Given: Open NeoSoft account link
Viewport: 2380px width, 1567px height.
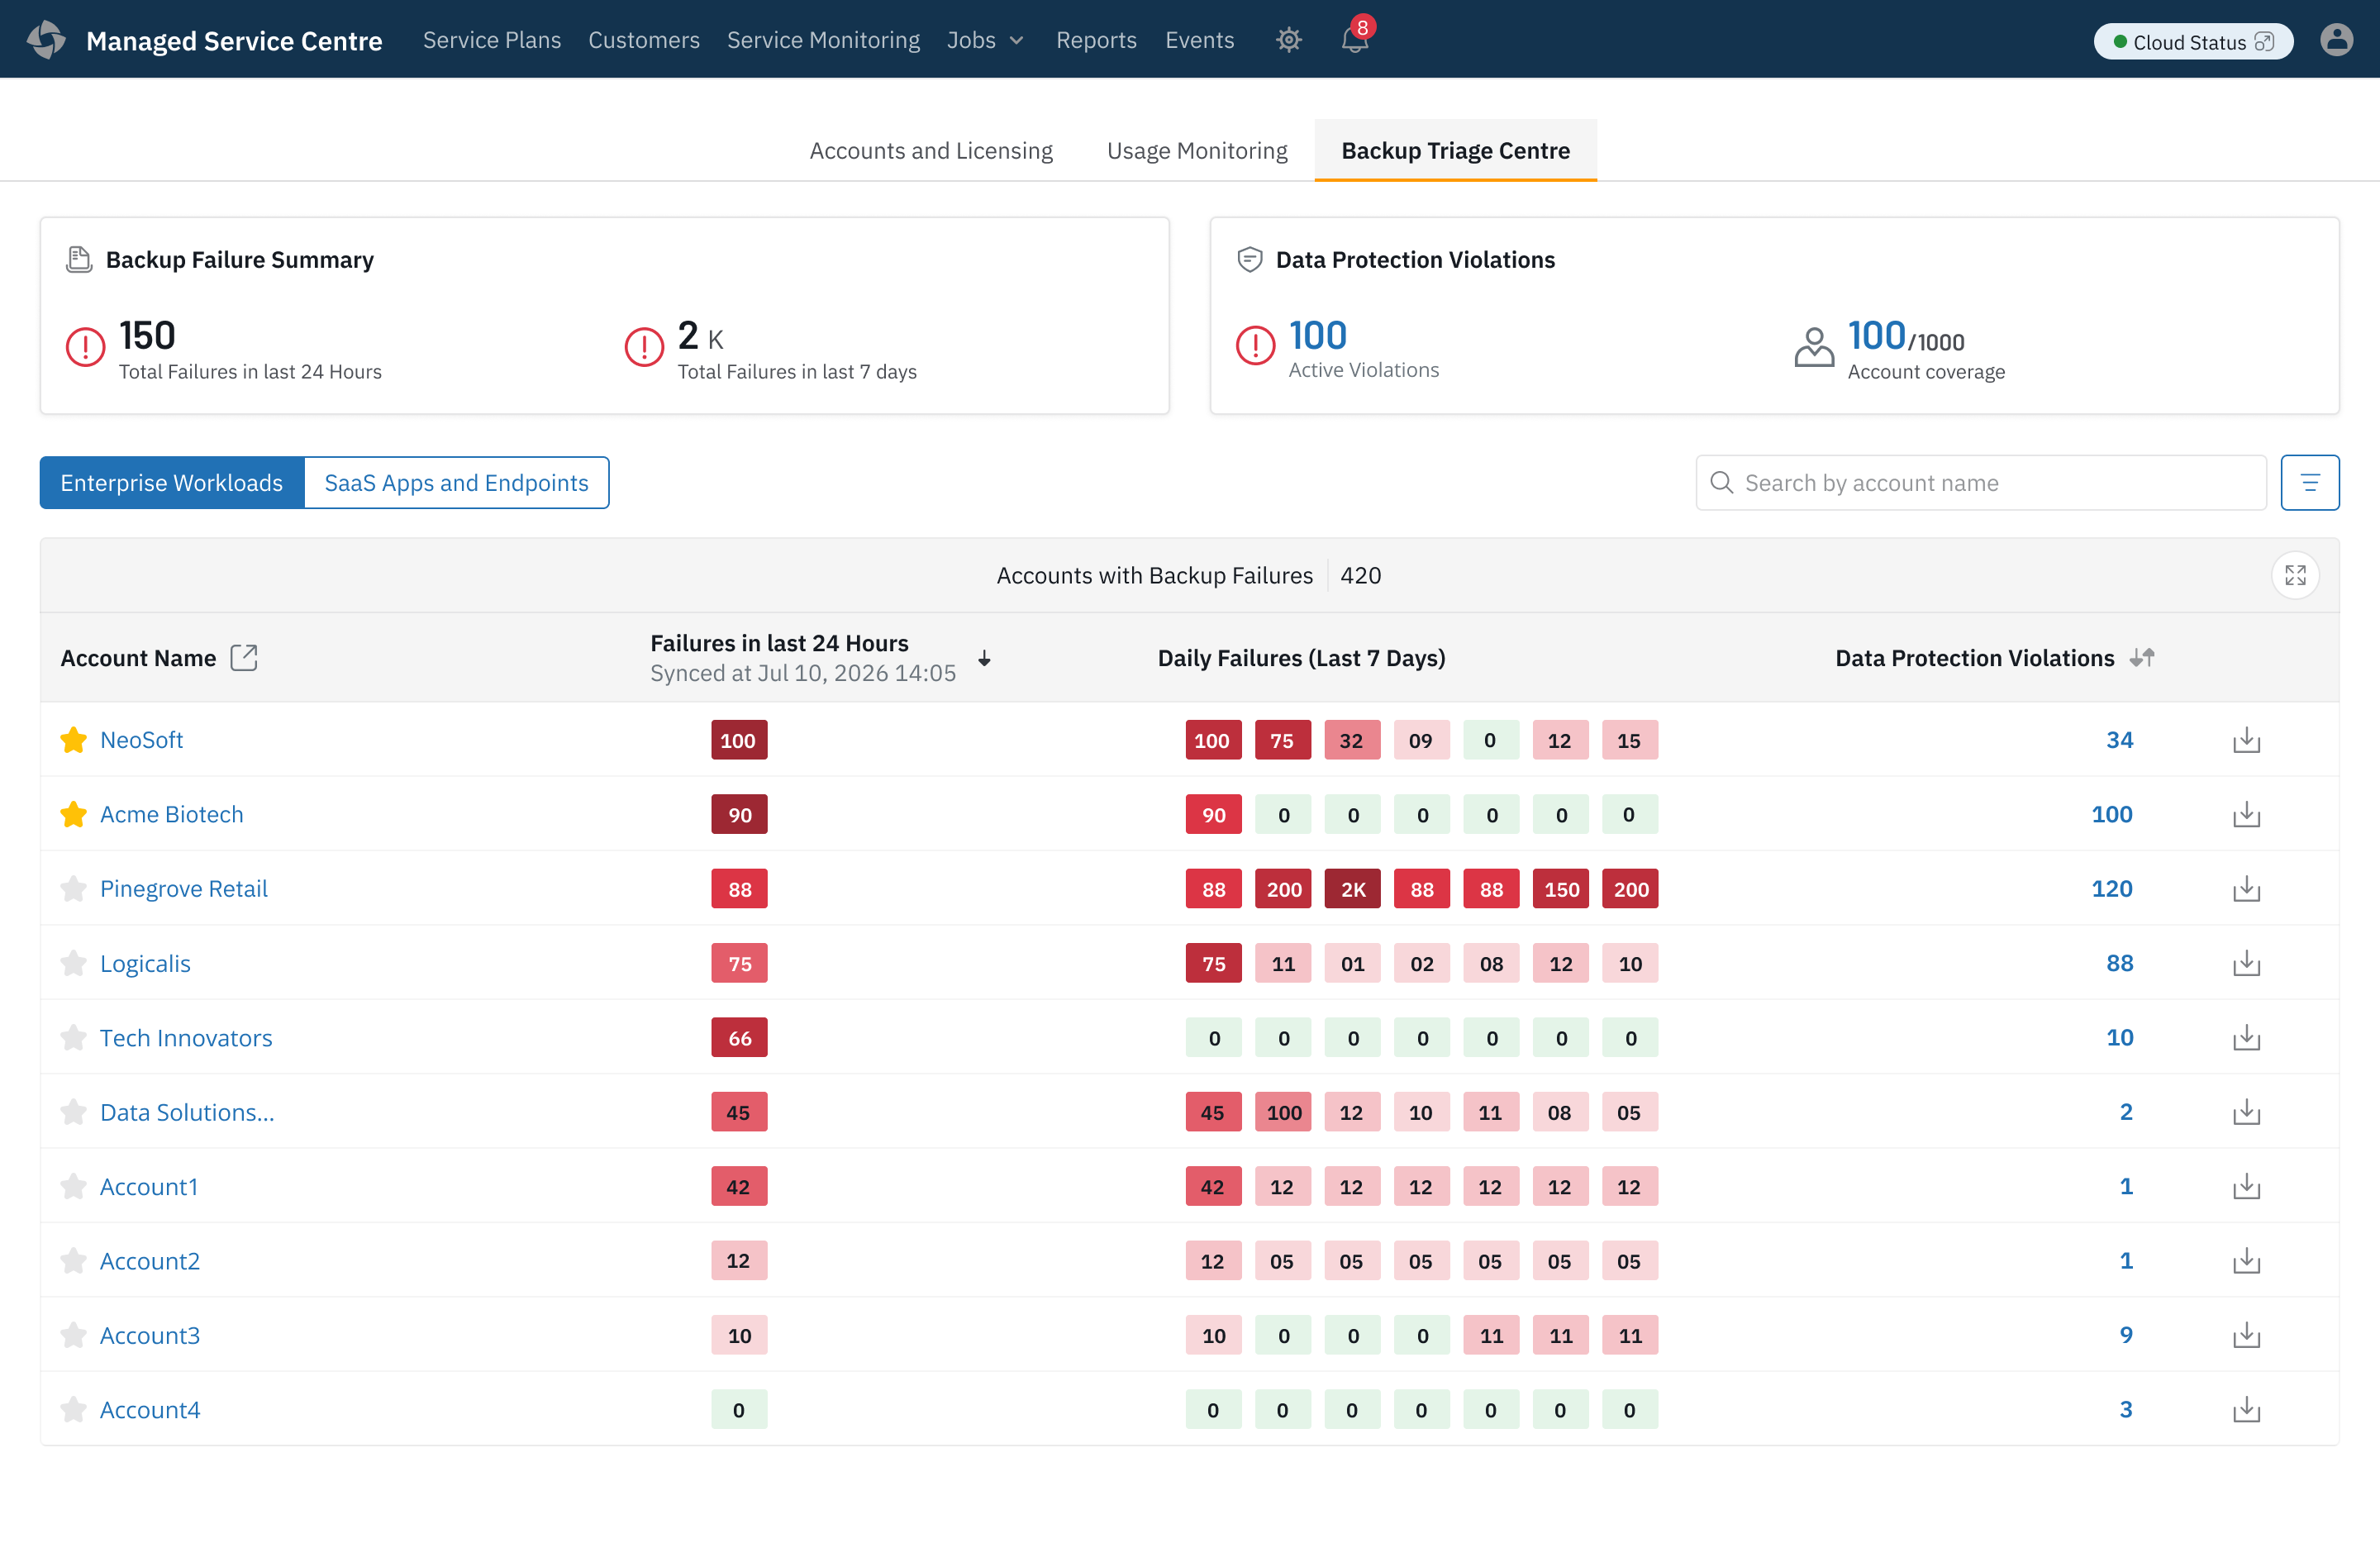Looking at the screenshot, I should (141, 740).
